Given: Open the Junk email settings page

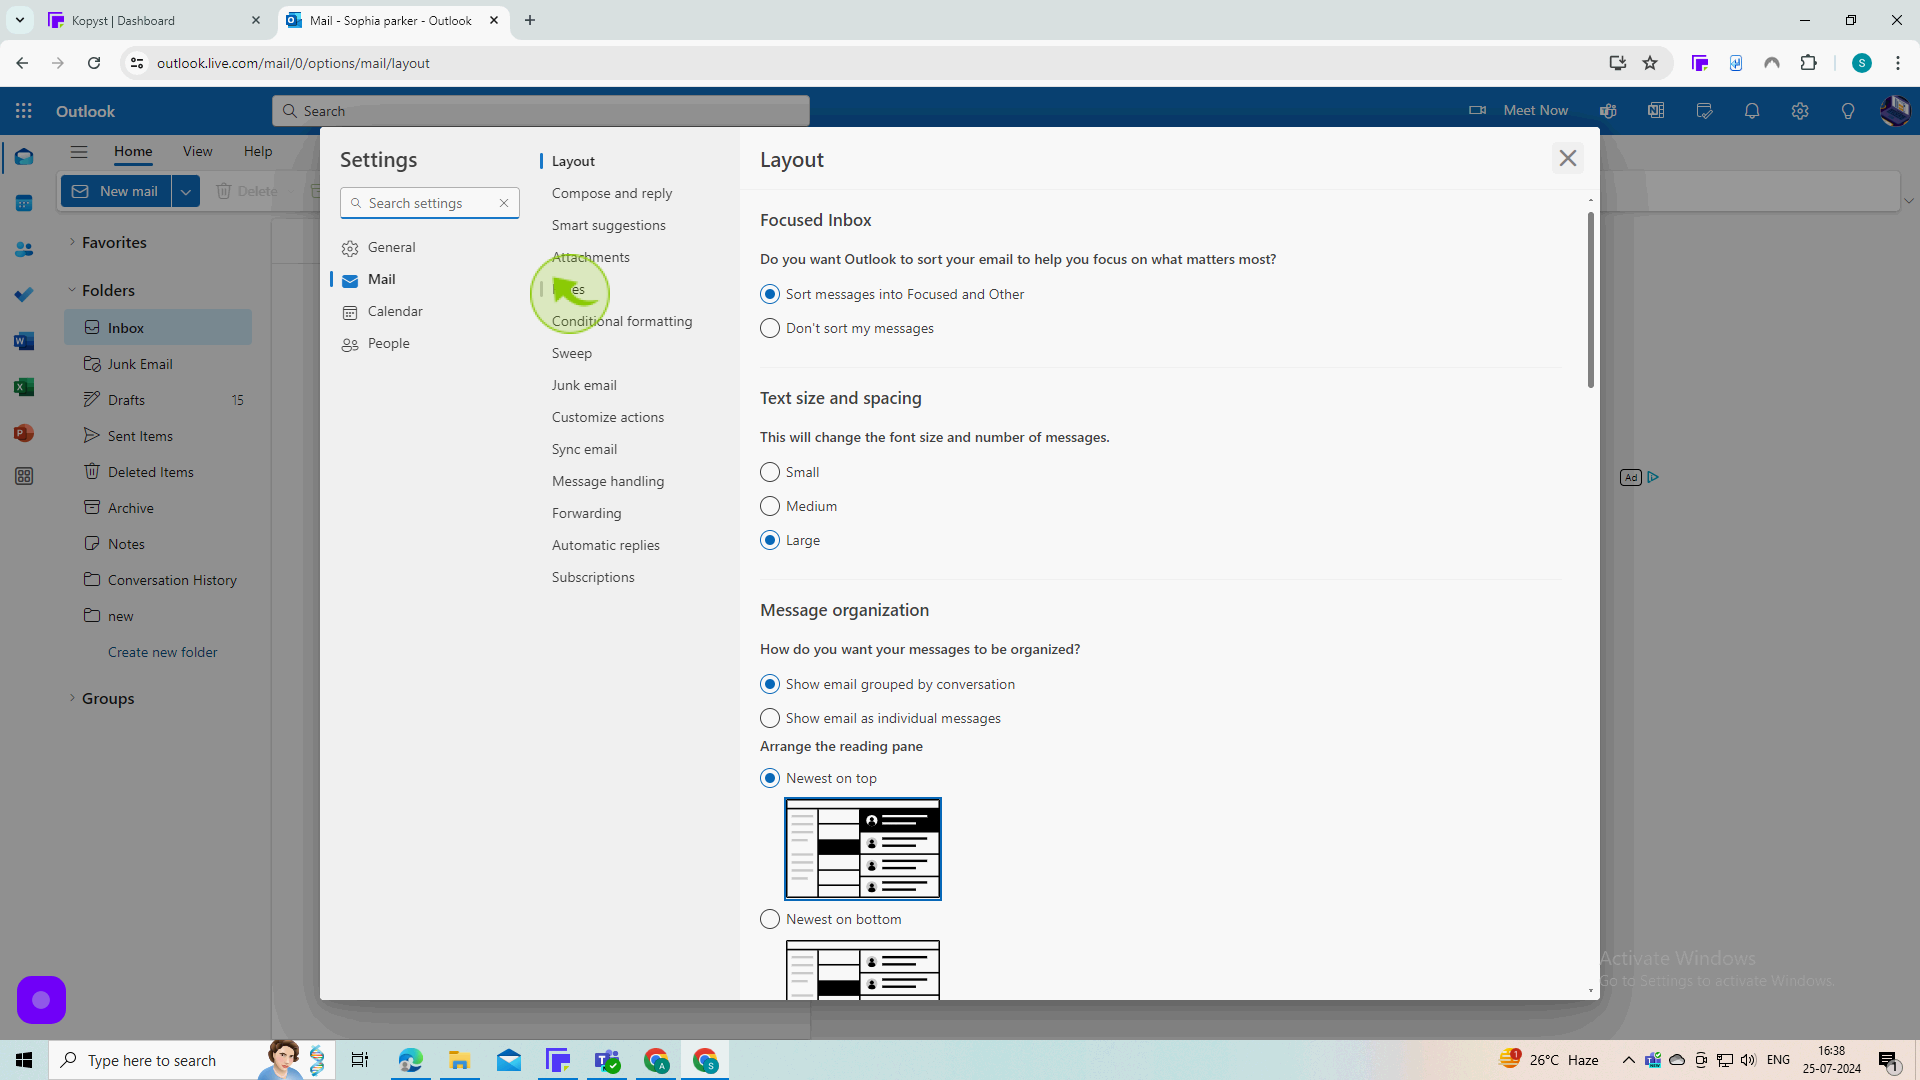Looking at the screenshot, I should [x=584, y=385].
